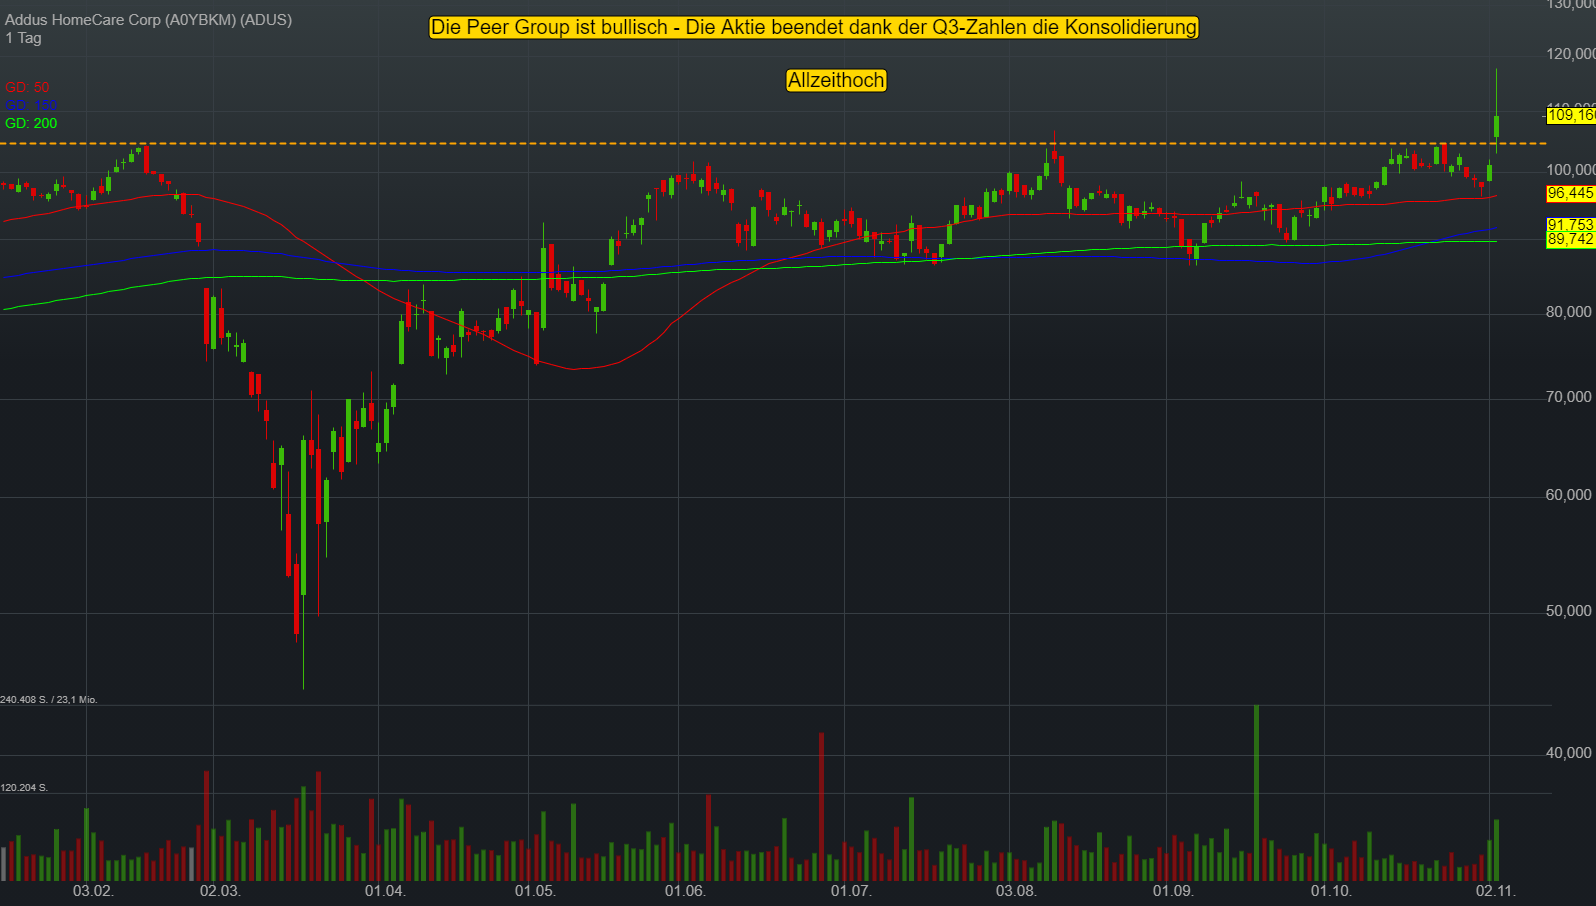Click the 03.08. date axis label

(1016, 891)
